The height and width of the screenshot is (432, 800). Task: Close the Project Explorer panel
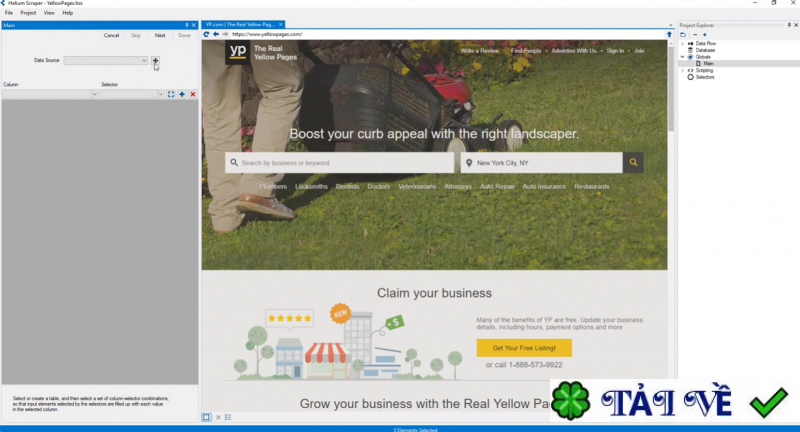(796, 25)
